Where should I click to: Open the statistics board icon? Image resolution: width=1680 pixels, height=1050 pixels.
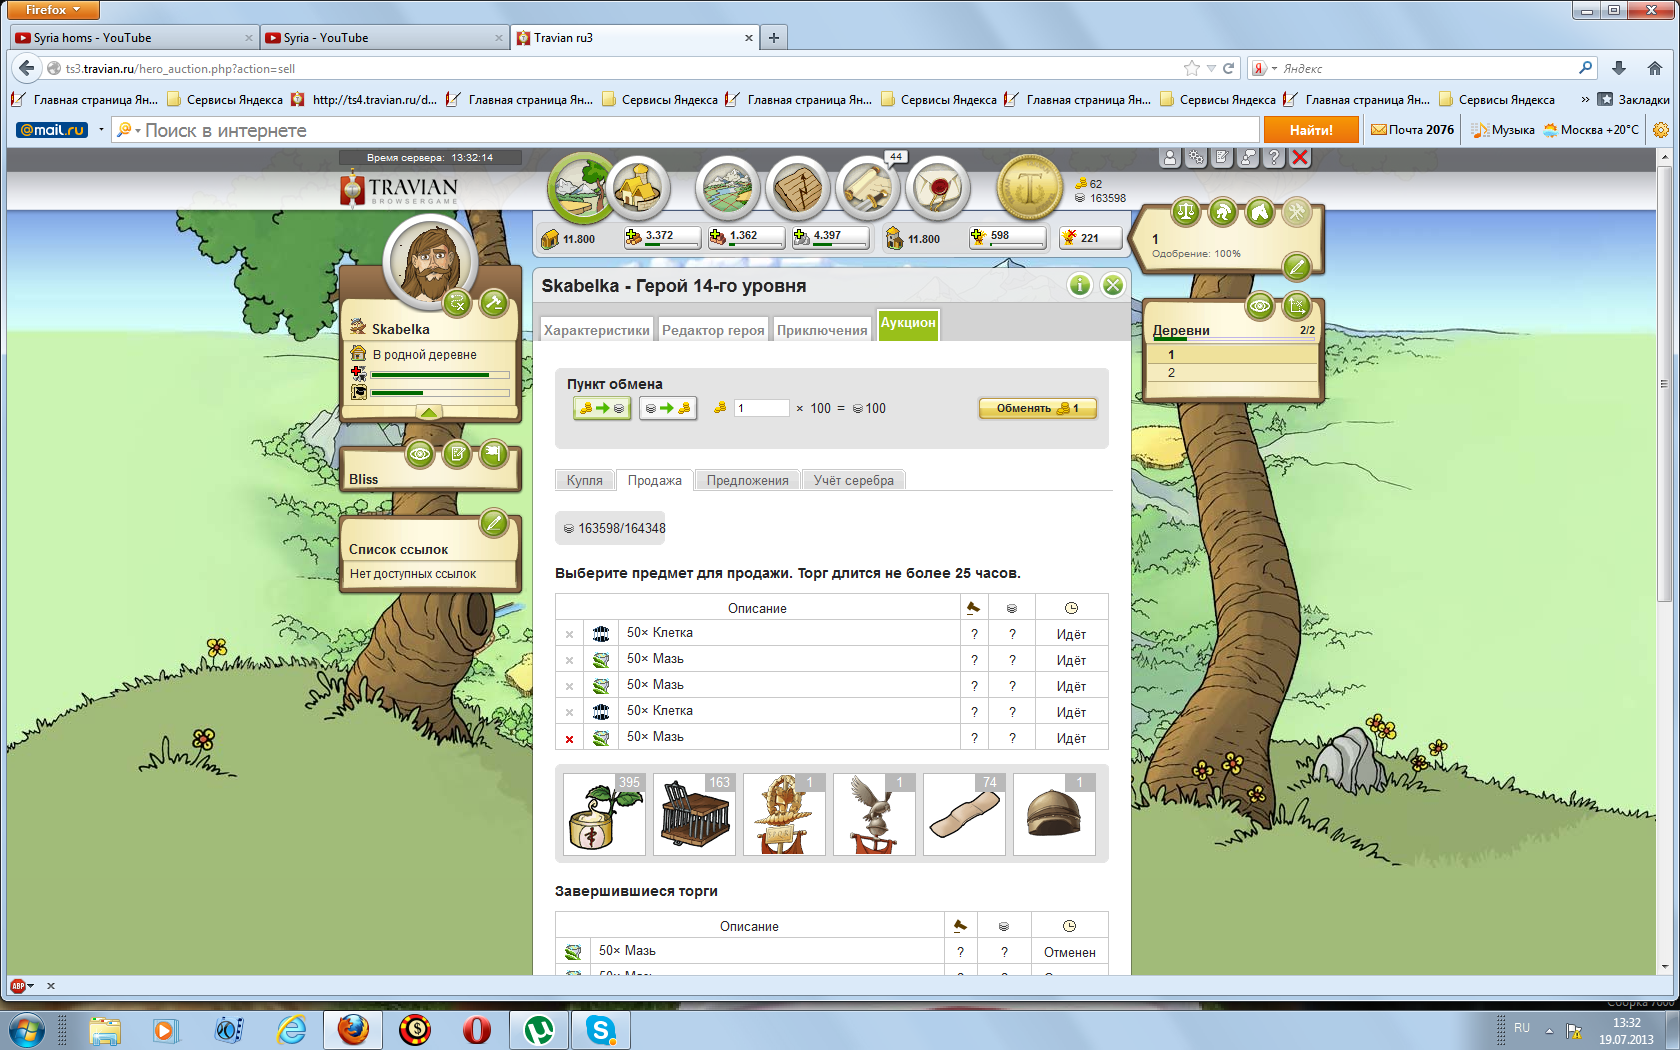[798, 187]
